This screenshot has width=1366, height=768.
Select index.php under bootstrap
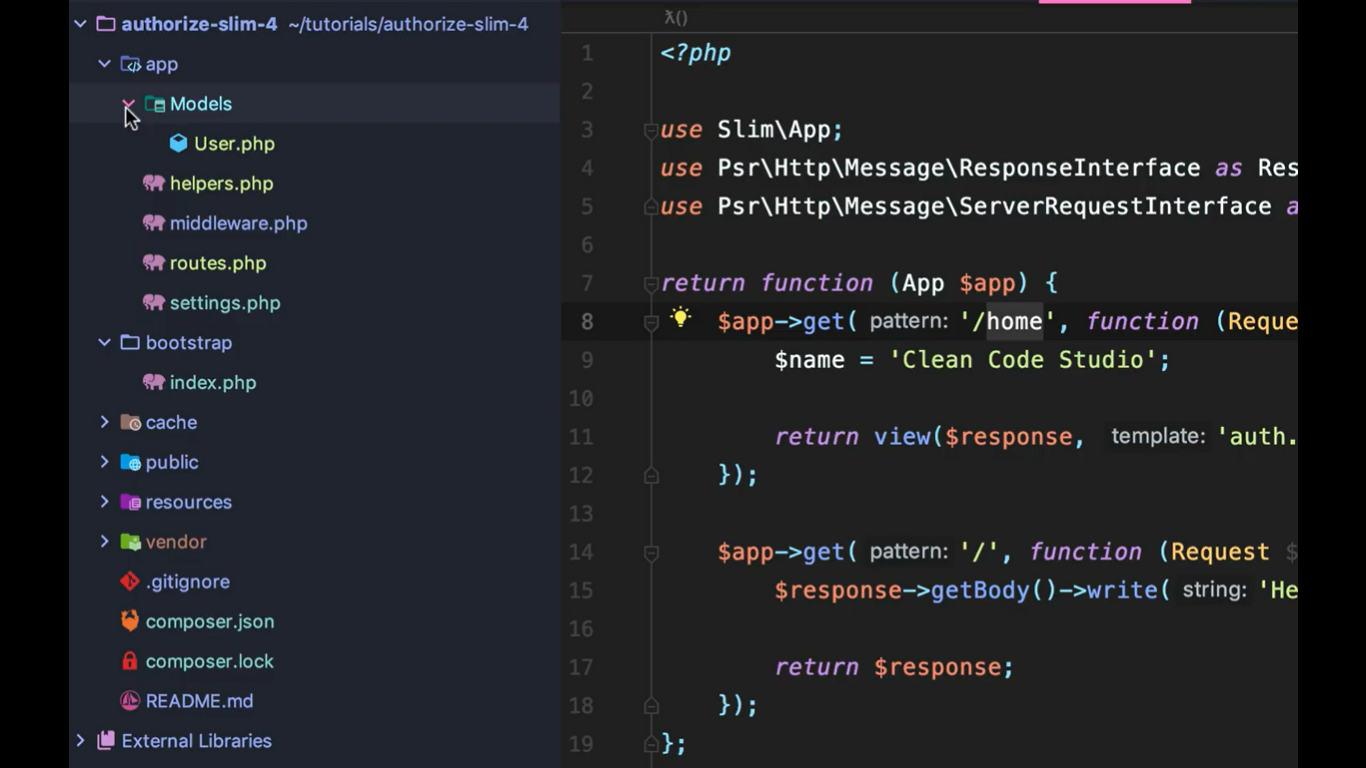coord(212,382)
